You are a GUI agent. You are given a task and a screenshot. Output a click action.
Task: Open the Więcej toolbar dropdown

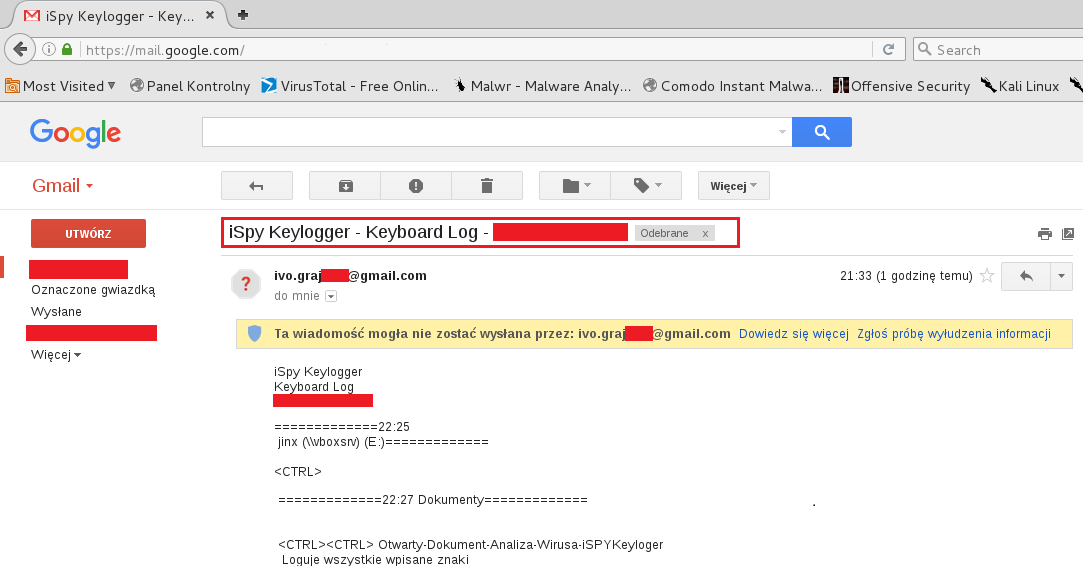pyautogui.click(x=734, y=185)
